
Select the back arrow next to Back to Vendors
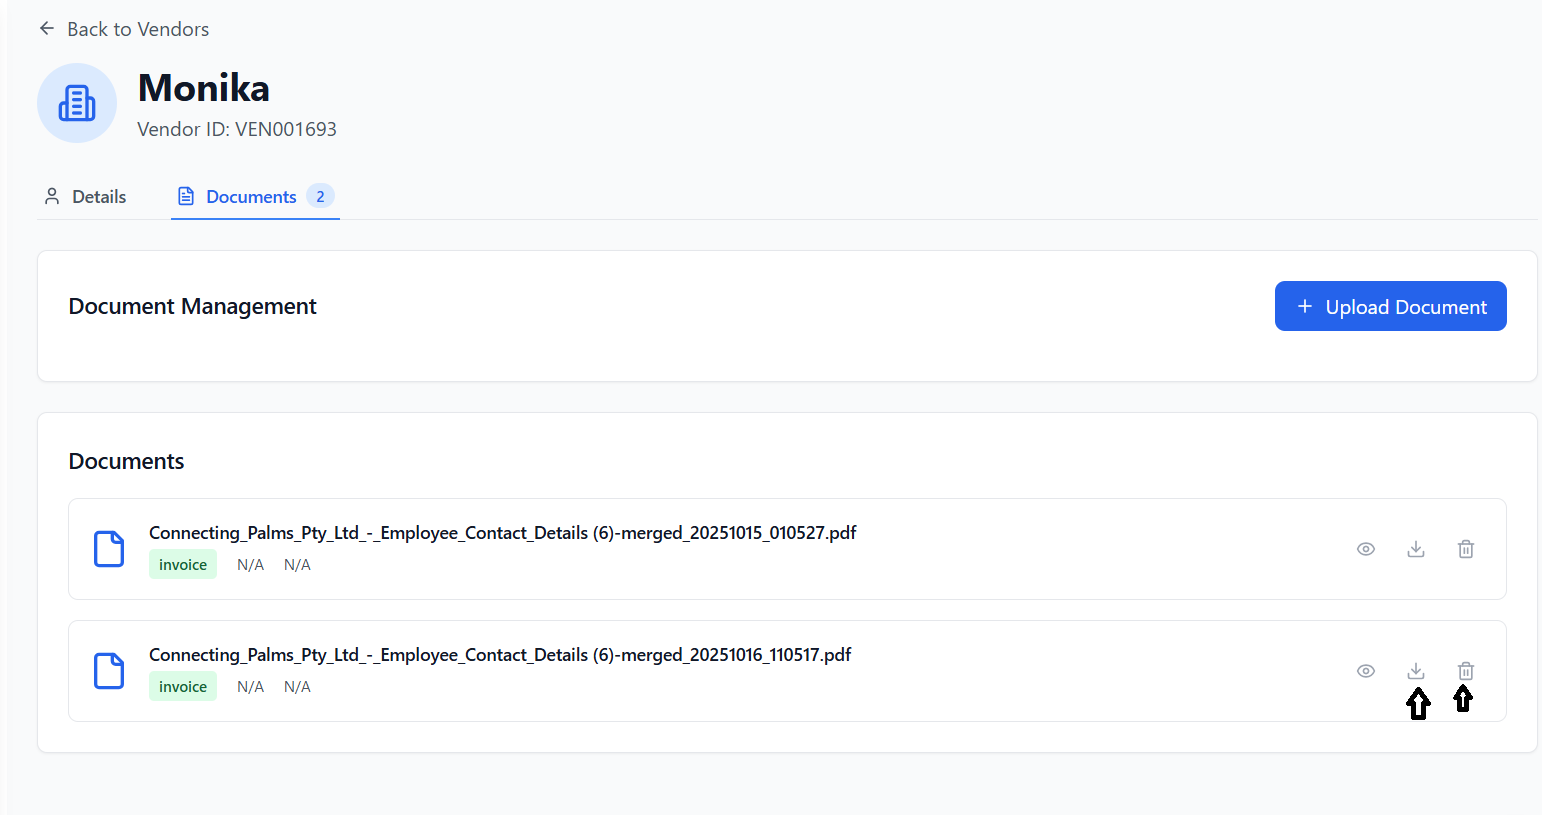click(47, 28)
